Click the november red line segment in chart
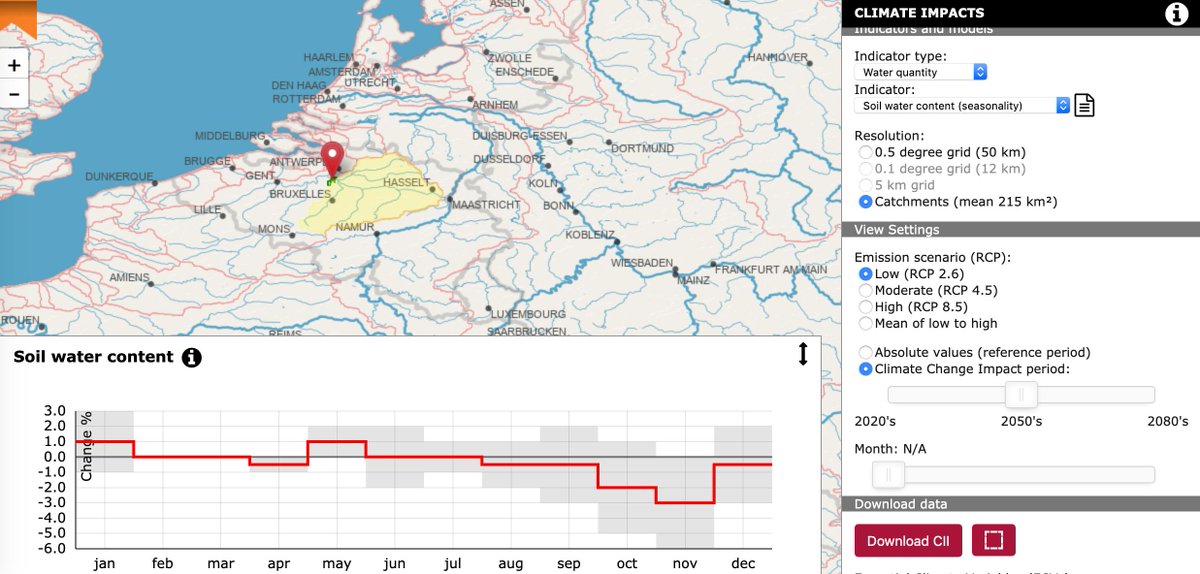Screen dimensions: 1200x574 pyautogui.click(x=684, y=503)
